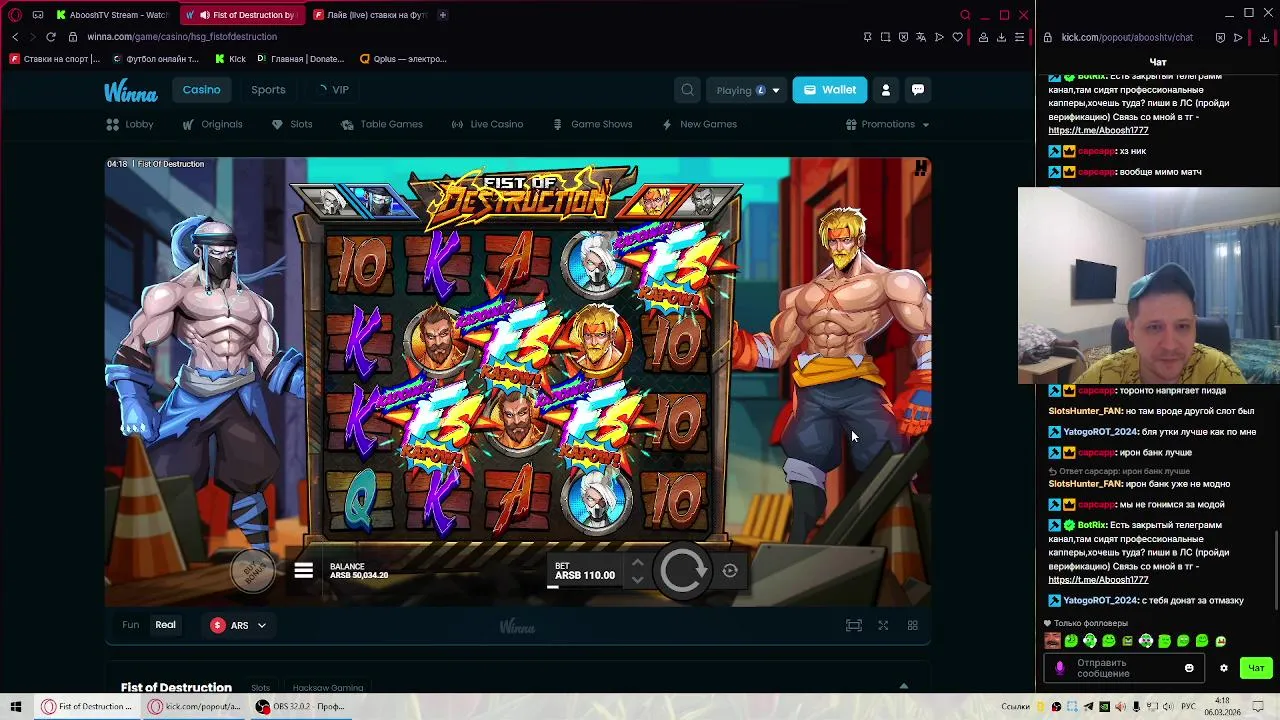Screen dimensions: 1280x720
Task: Go to the Lobby
Action: click(x=130, y=124)
